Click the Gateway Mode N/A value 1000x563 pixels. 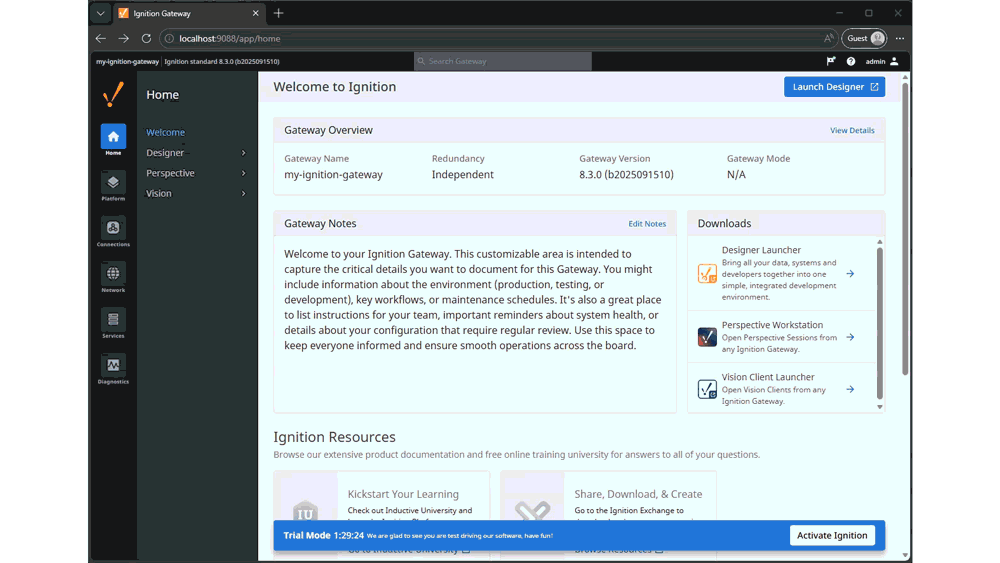pos(736,174)
